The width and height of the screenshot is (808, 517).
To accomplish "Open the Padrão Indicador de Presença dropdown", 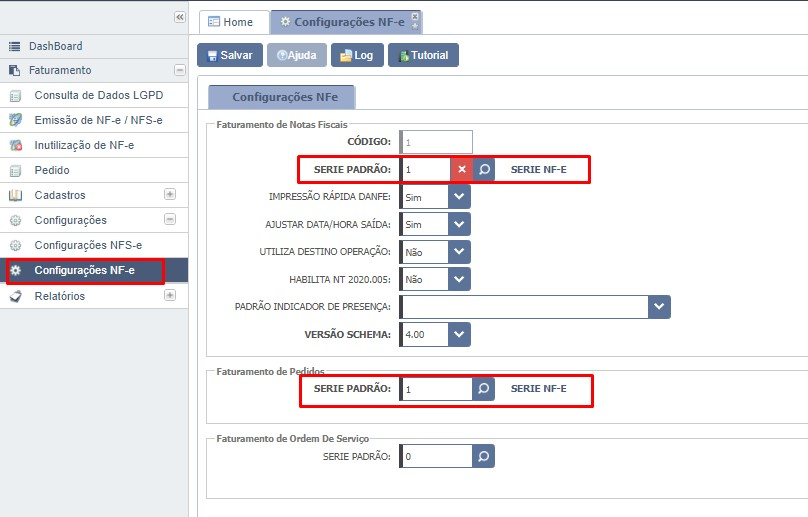I will (x=659, y=307).
